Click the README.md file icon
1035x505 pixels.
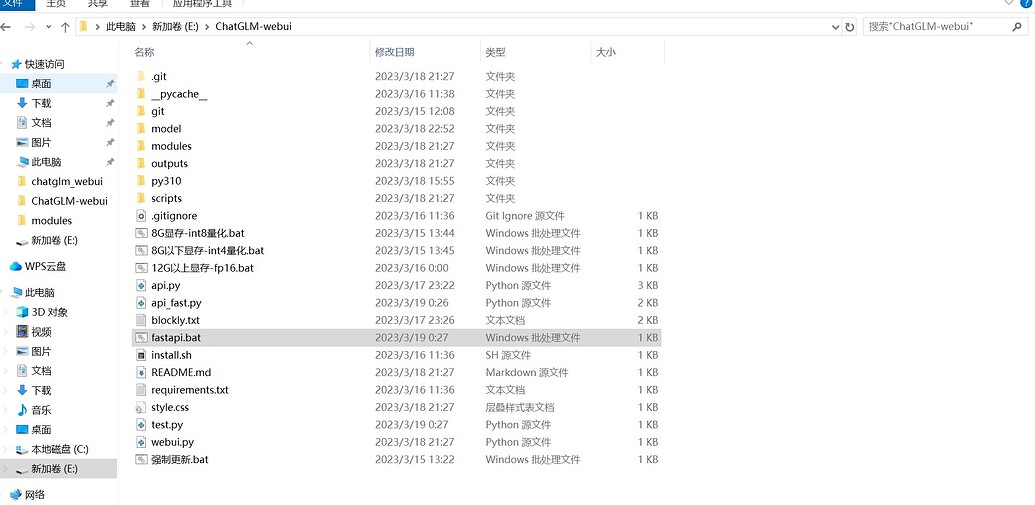click(x=141, y=372)
